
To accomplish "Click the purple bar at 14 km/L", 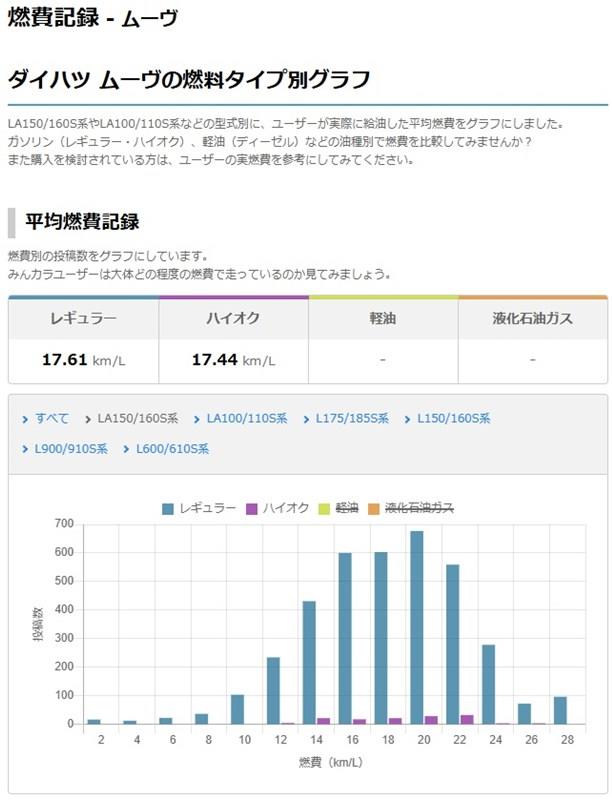I will pyautogui.click(x=323, y=721).
